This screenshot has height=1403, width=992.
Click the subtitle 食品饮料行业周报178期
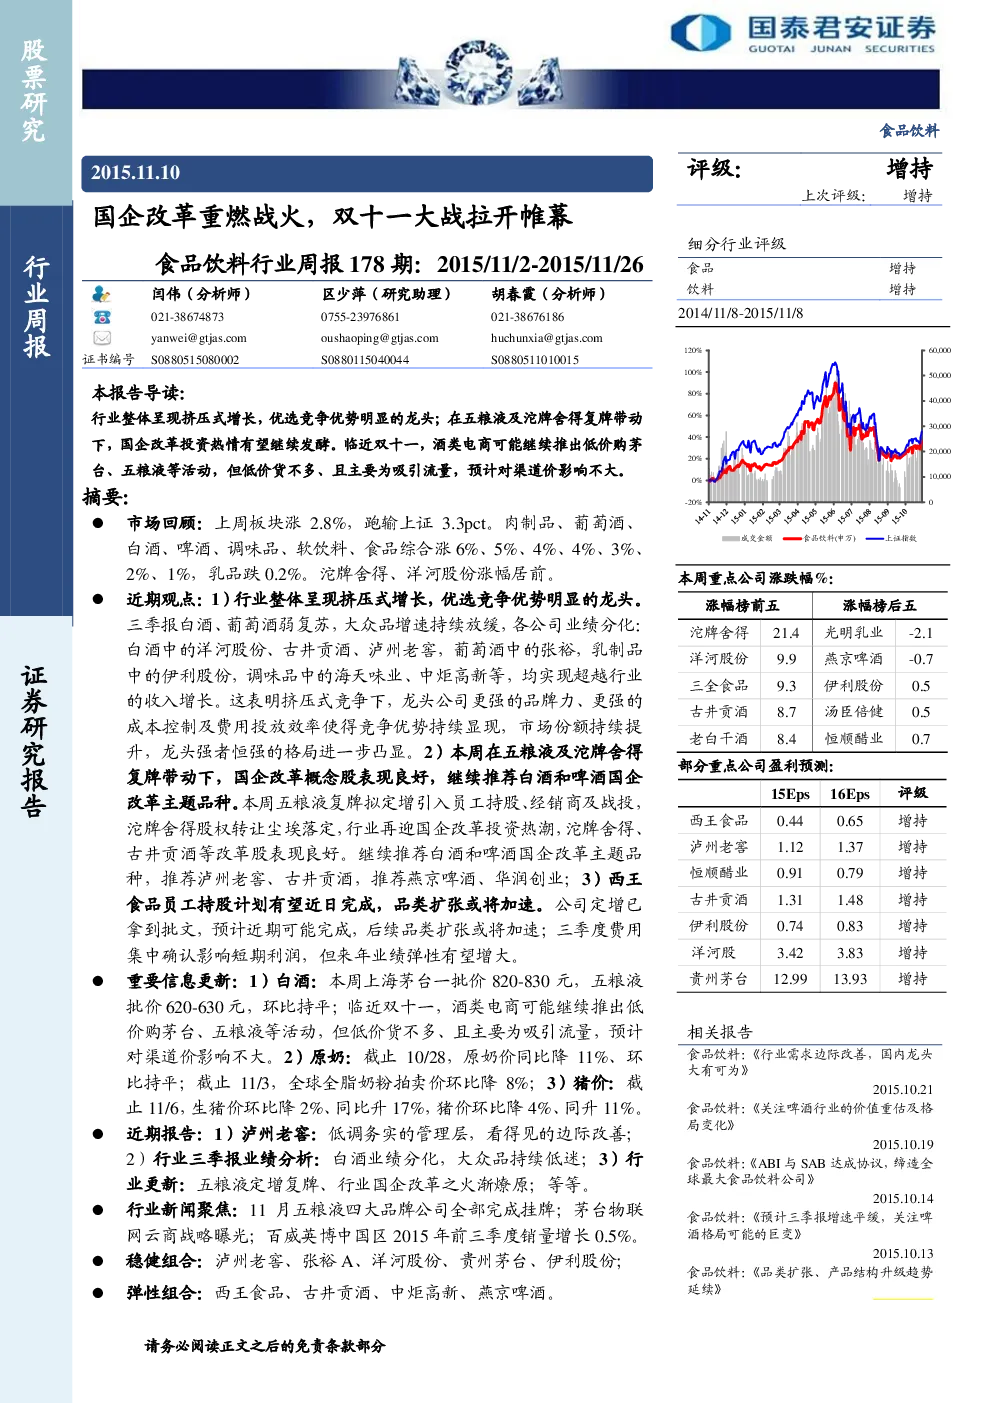click(399, 264)
